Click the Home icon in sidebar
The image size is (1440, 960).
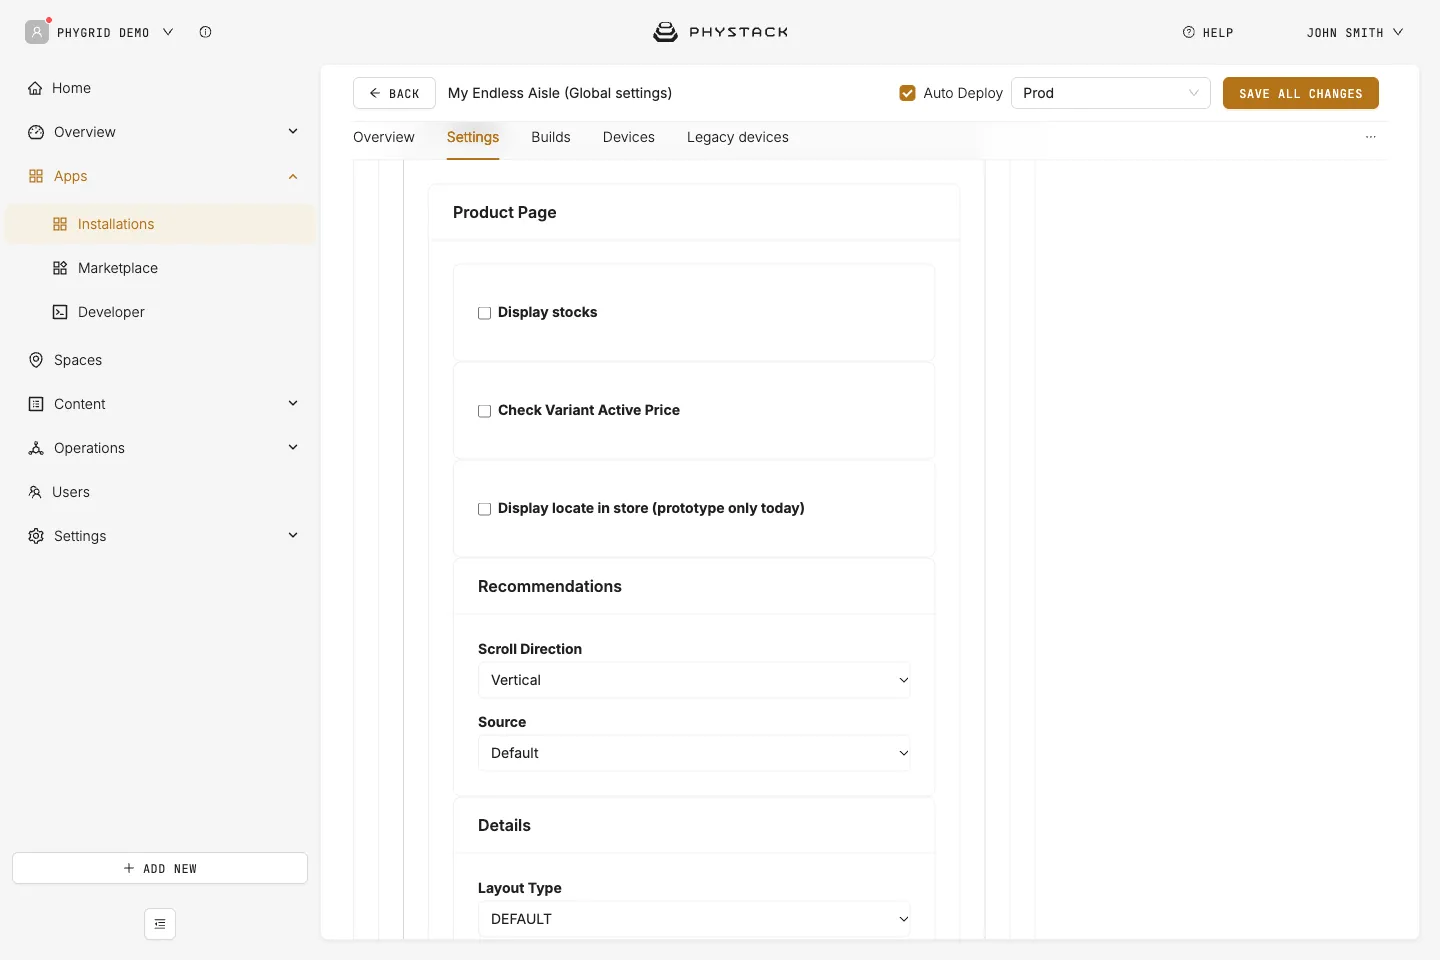tap(35, 88)
